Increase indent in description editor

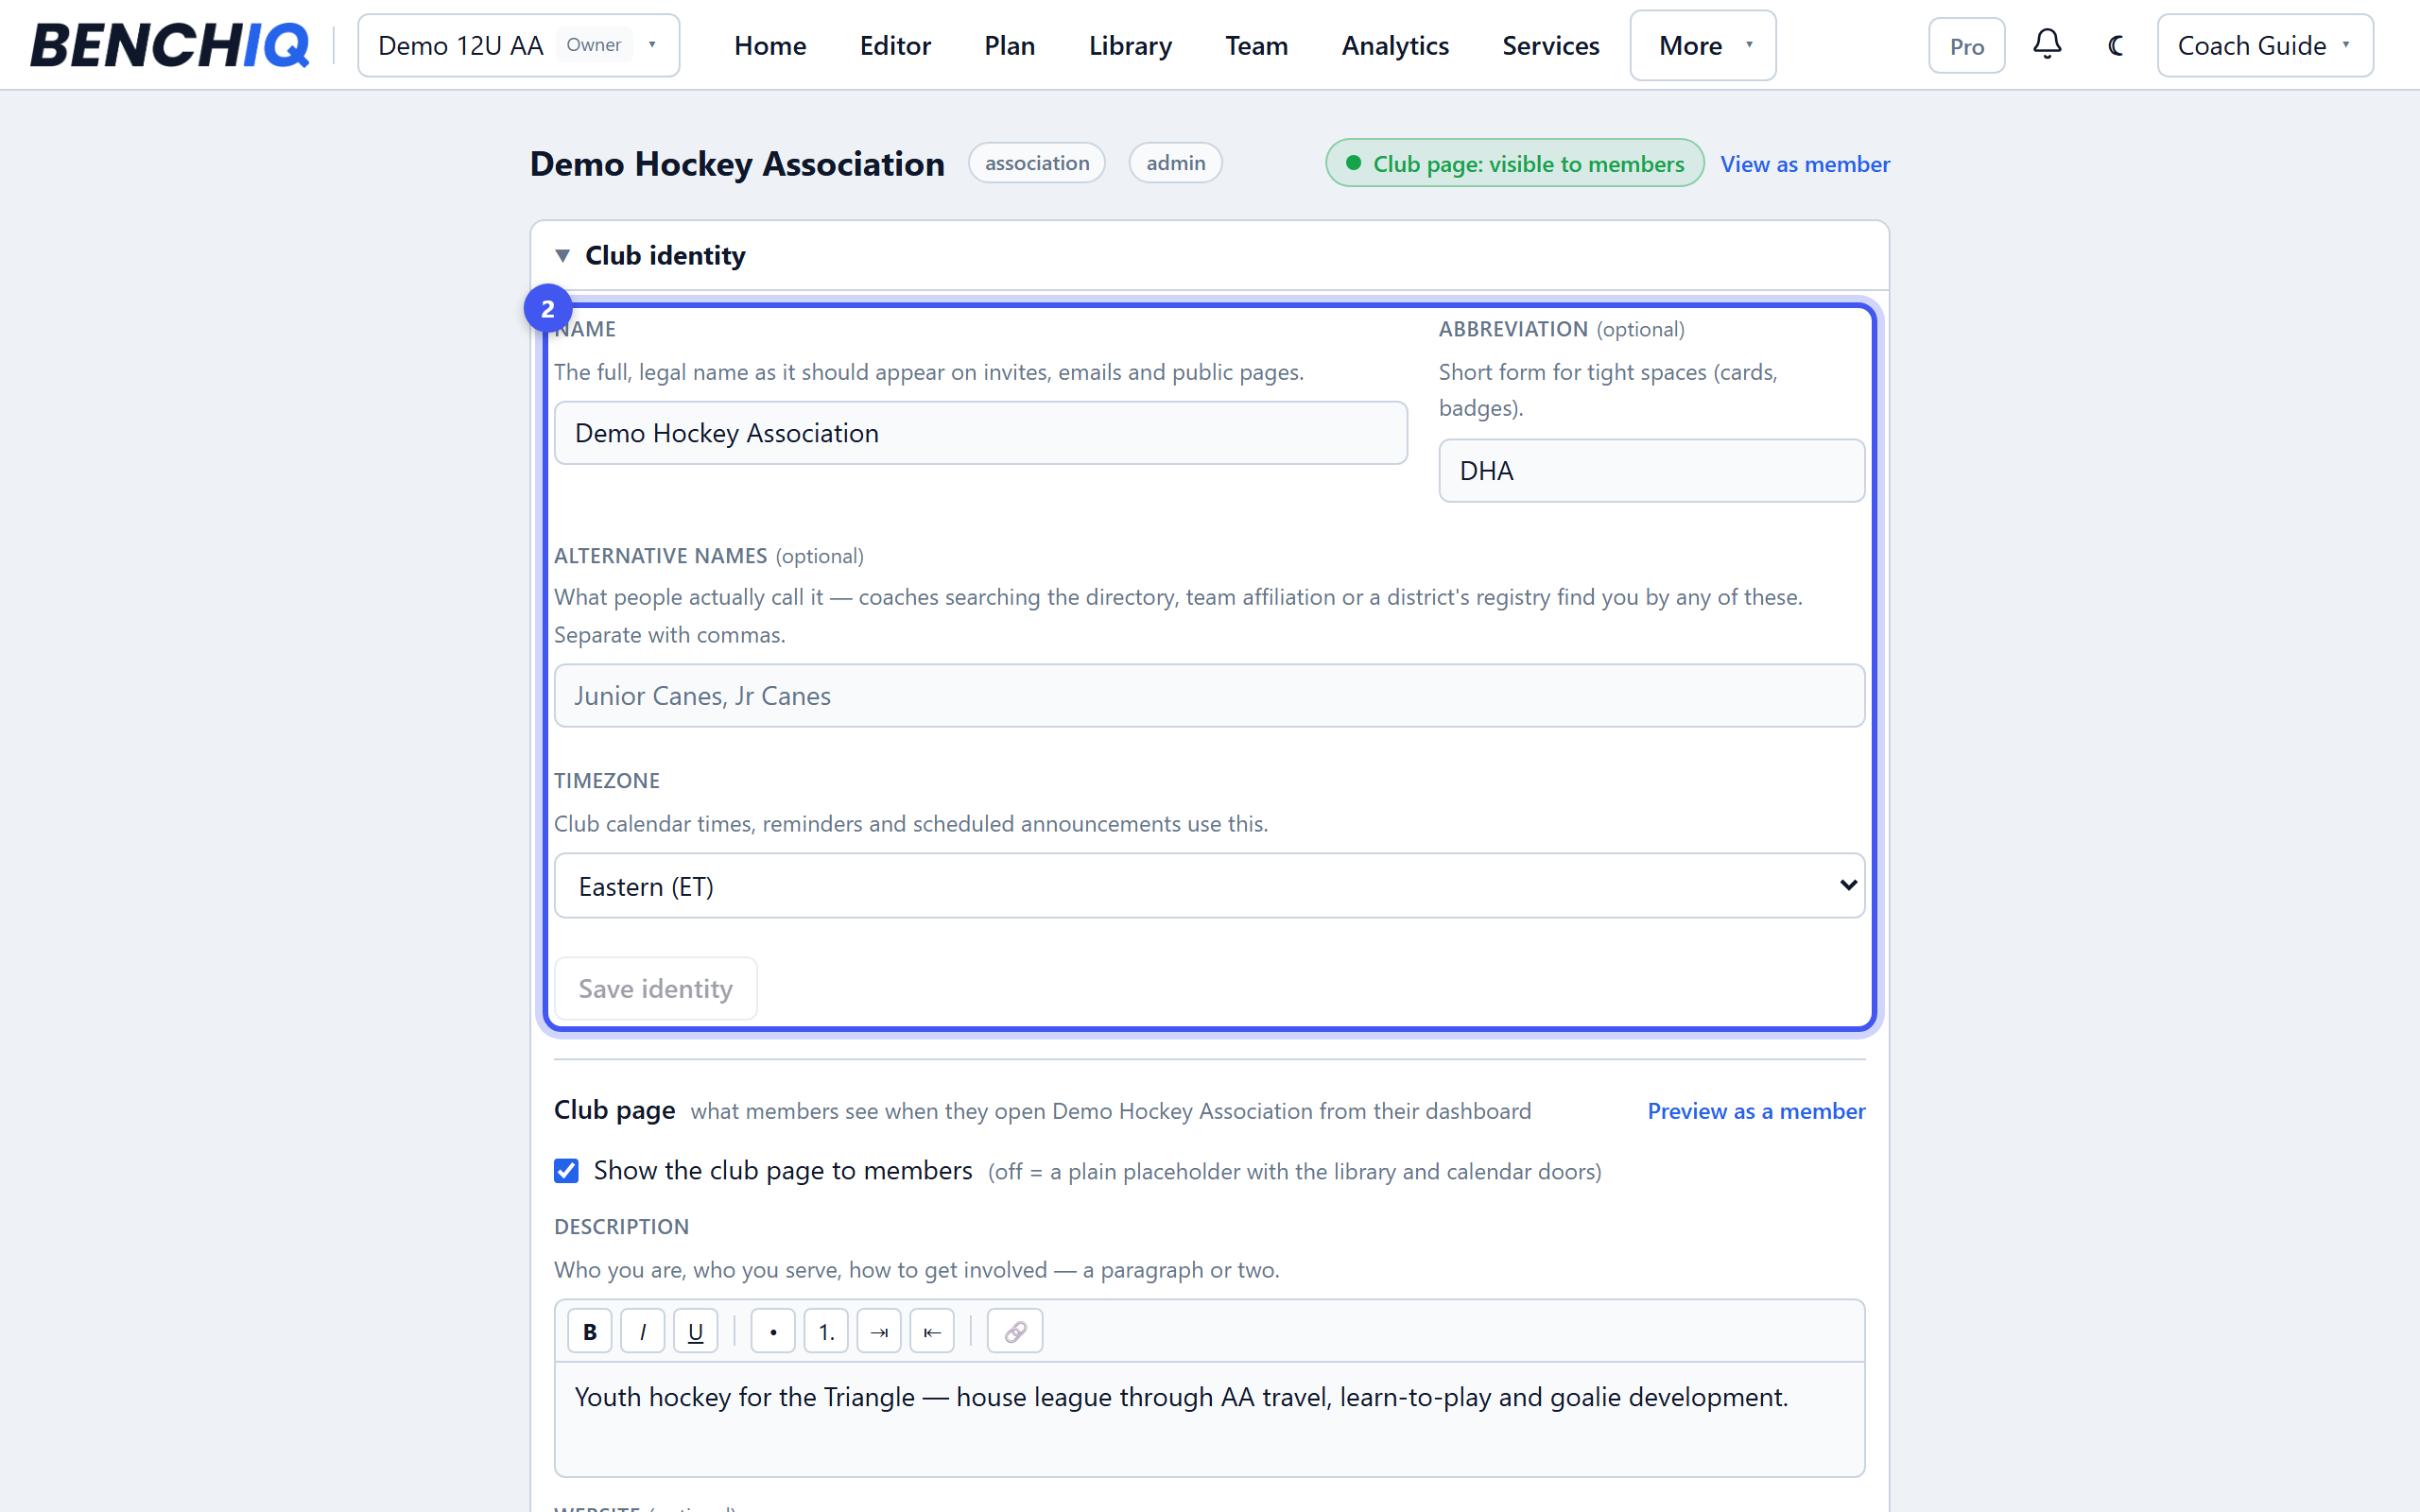coord(879,1331)
